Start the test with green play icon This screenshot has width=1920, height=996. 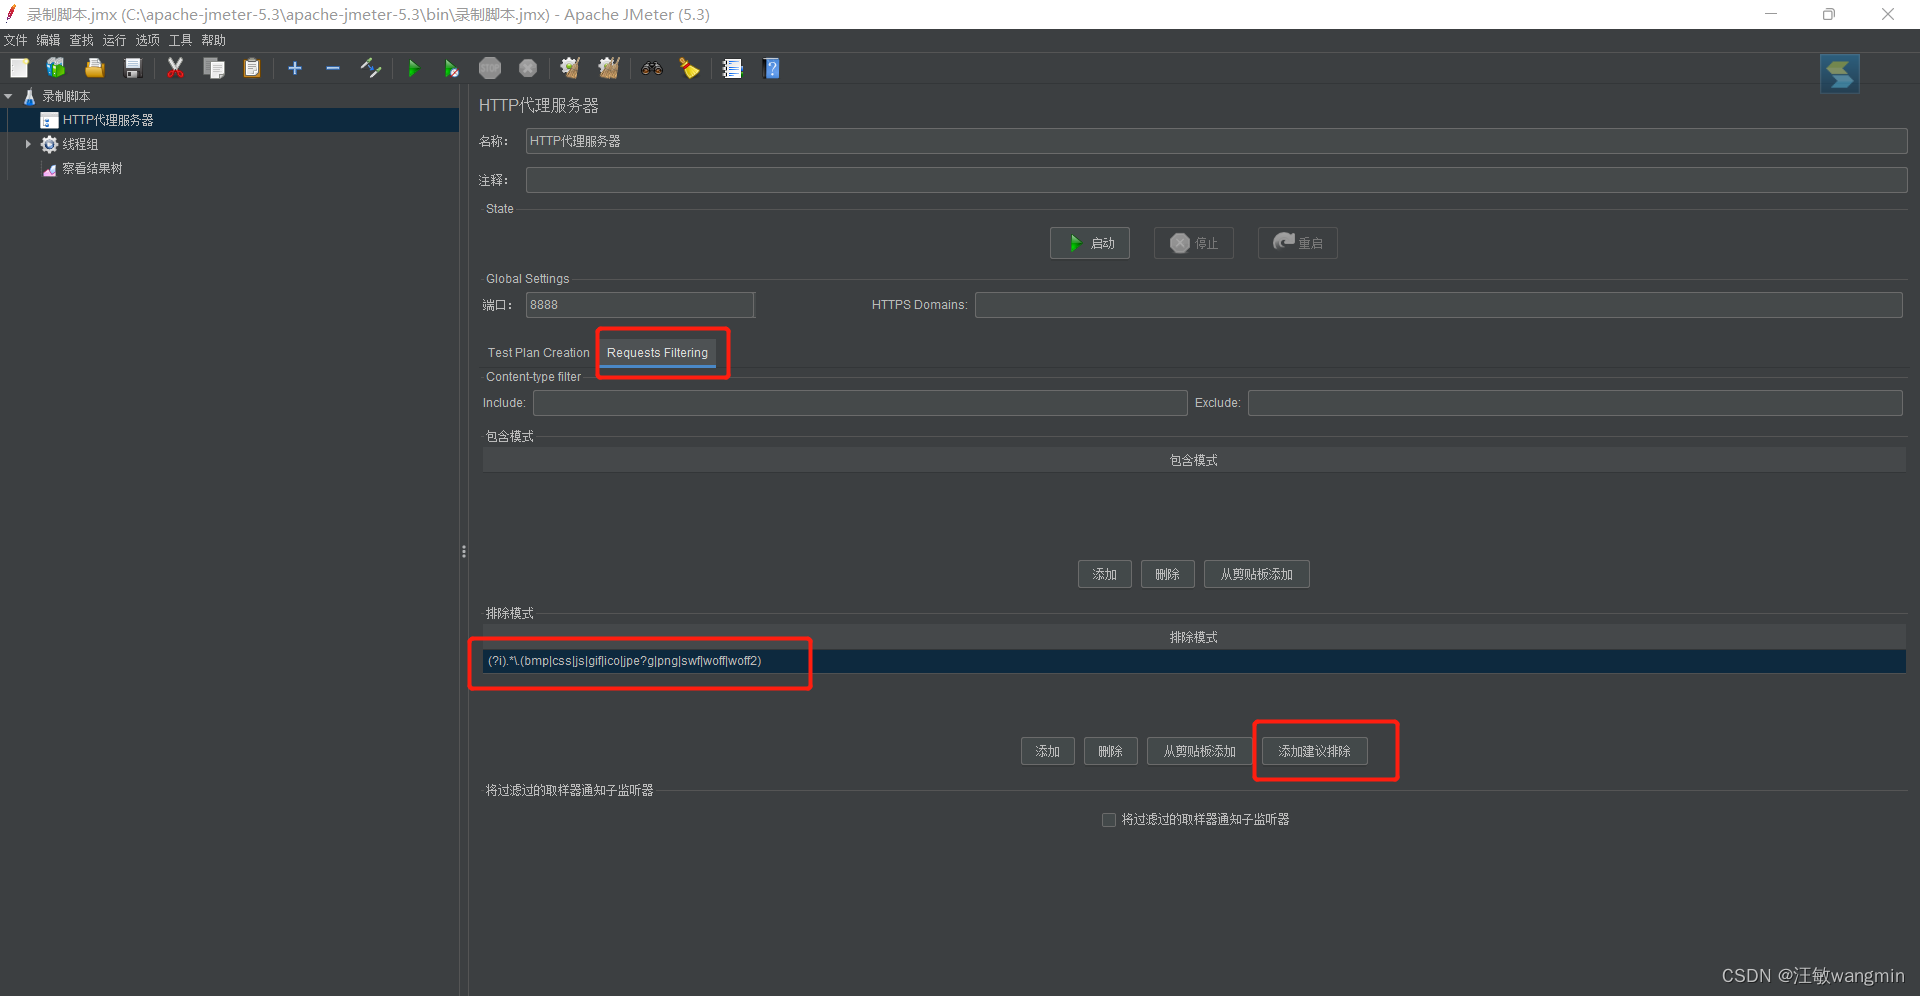(413, 68)
